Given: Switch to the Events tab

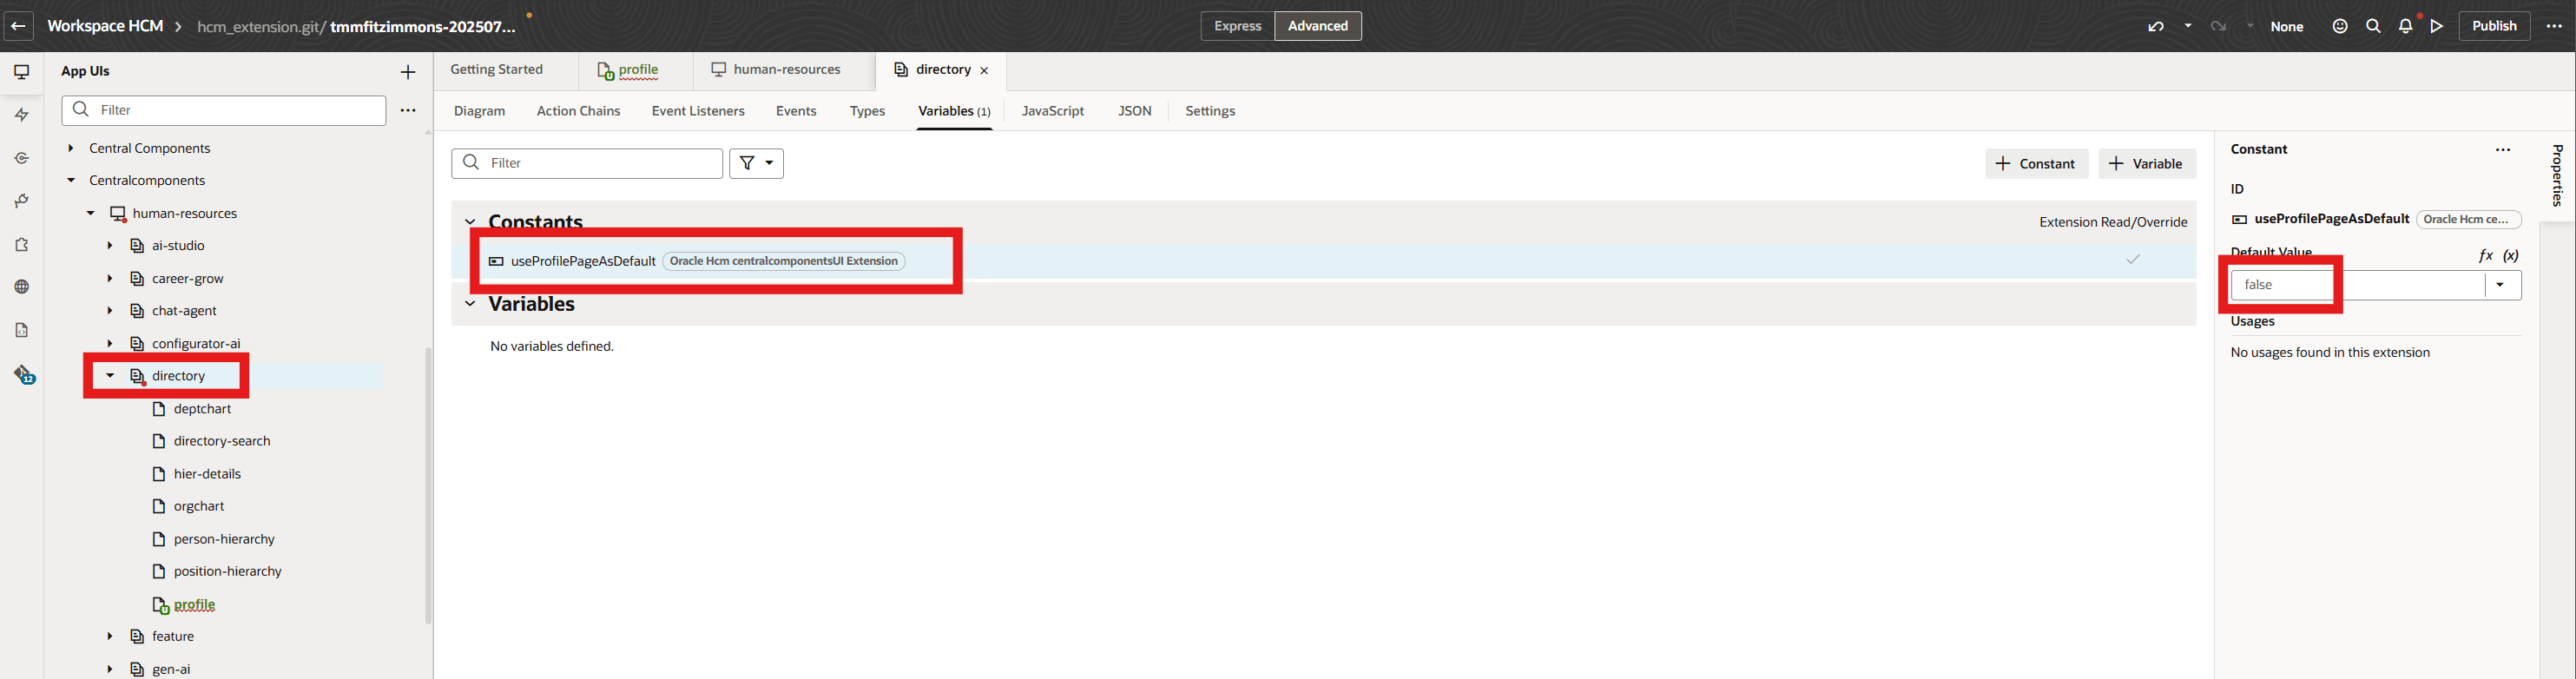Looking at the screenshot, I should point(796,111).
